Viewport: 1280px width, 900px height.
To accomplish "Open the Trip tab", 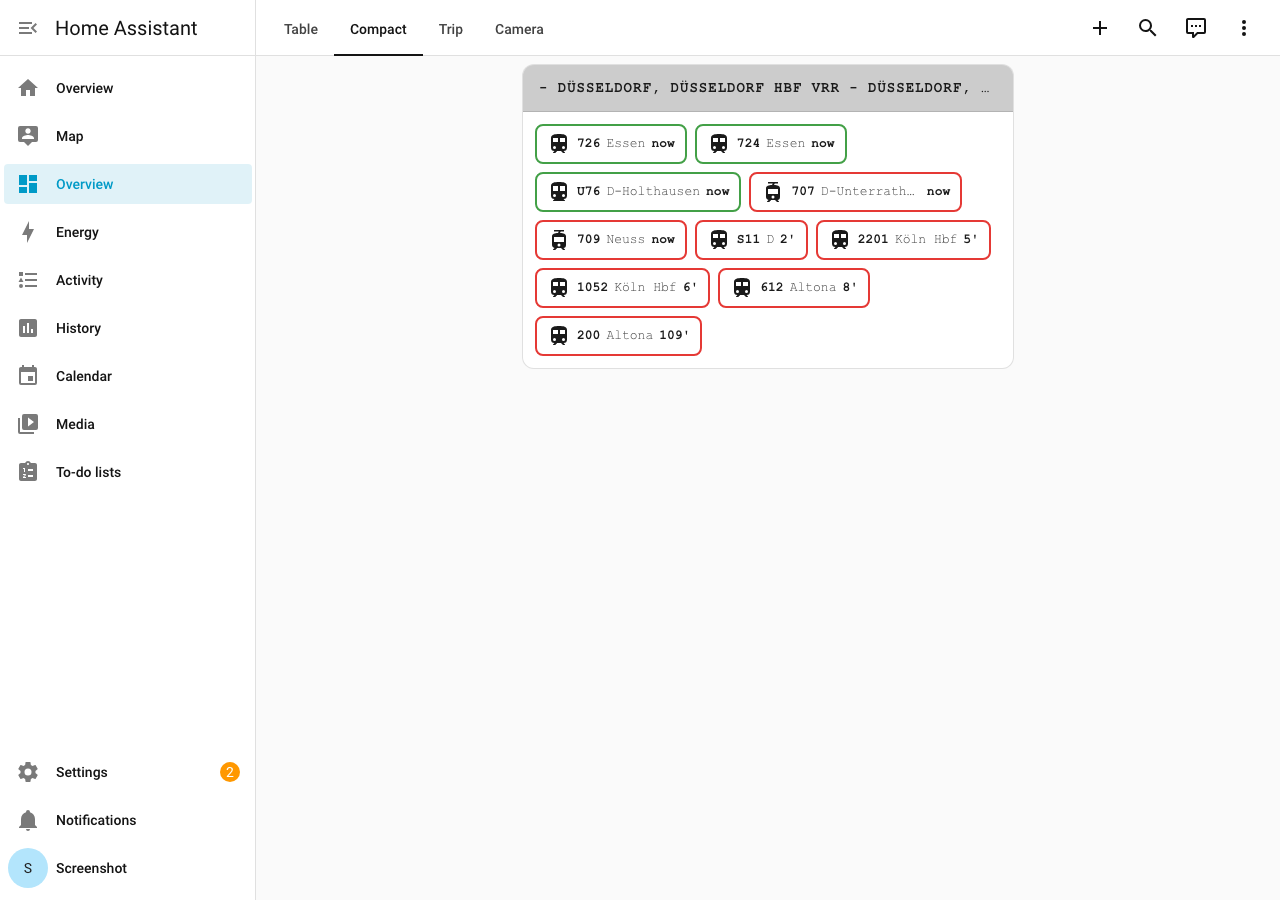I will pos(451,29).
